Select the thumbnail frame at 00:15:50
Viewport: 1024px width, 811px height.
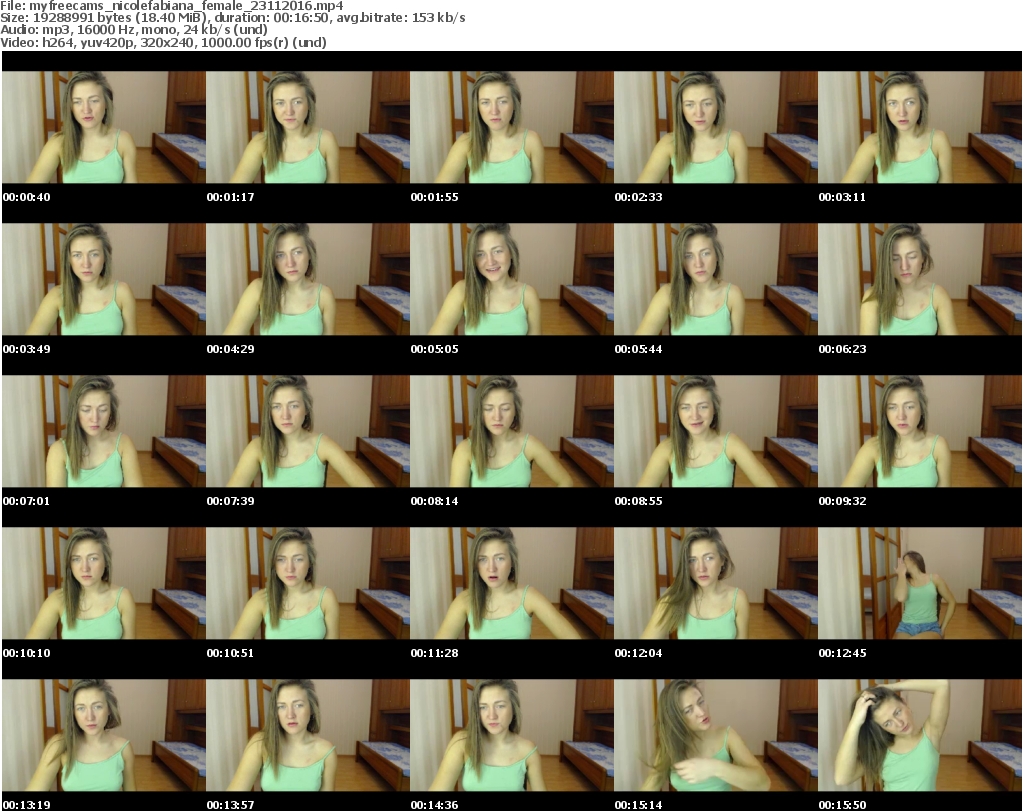pos(920,735)
